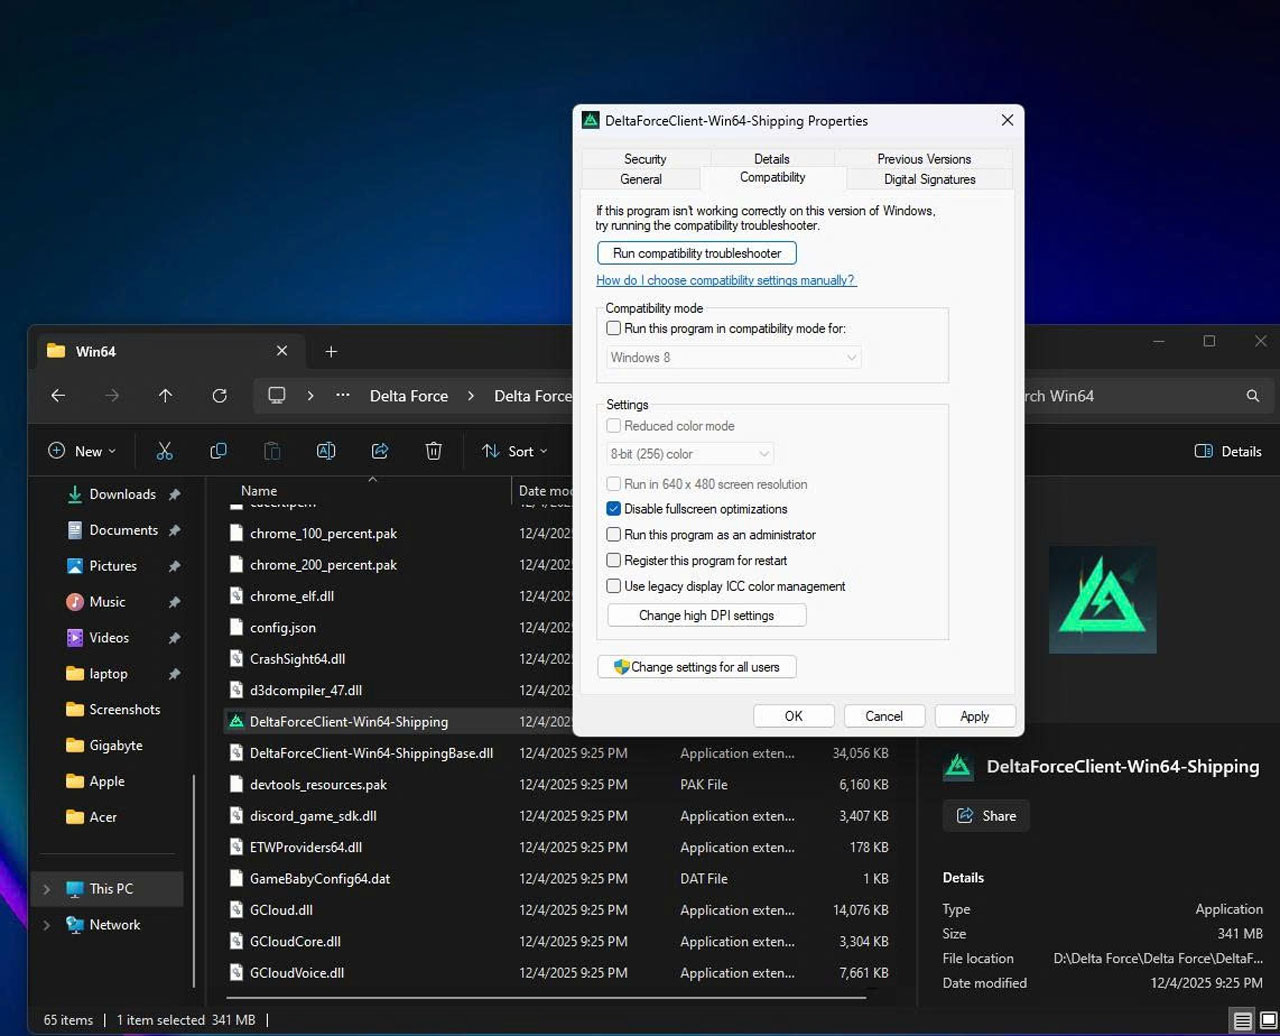Click the Refresh icon in navigation bar

point(219,396)
